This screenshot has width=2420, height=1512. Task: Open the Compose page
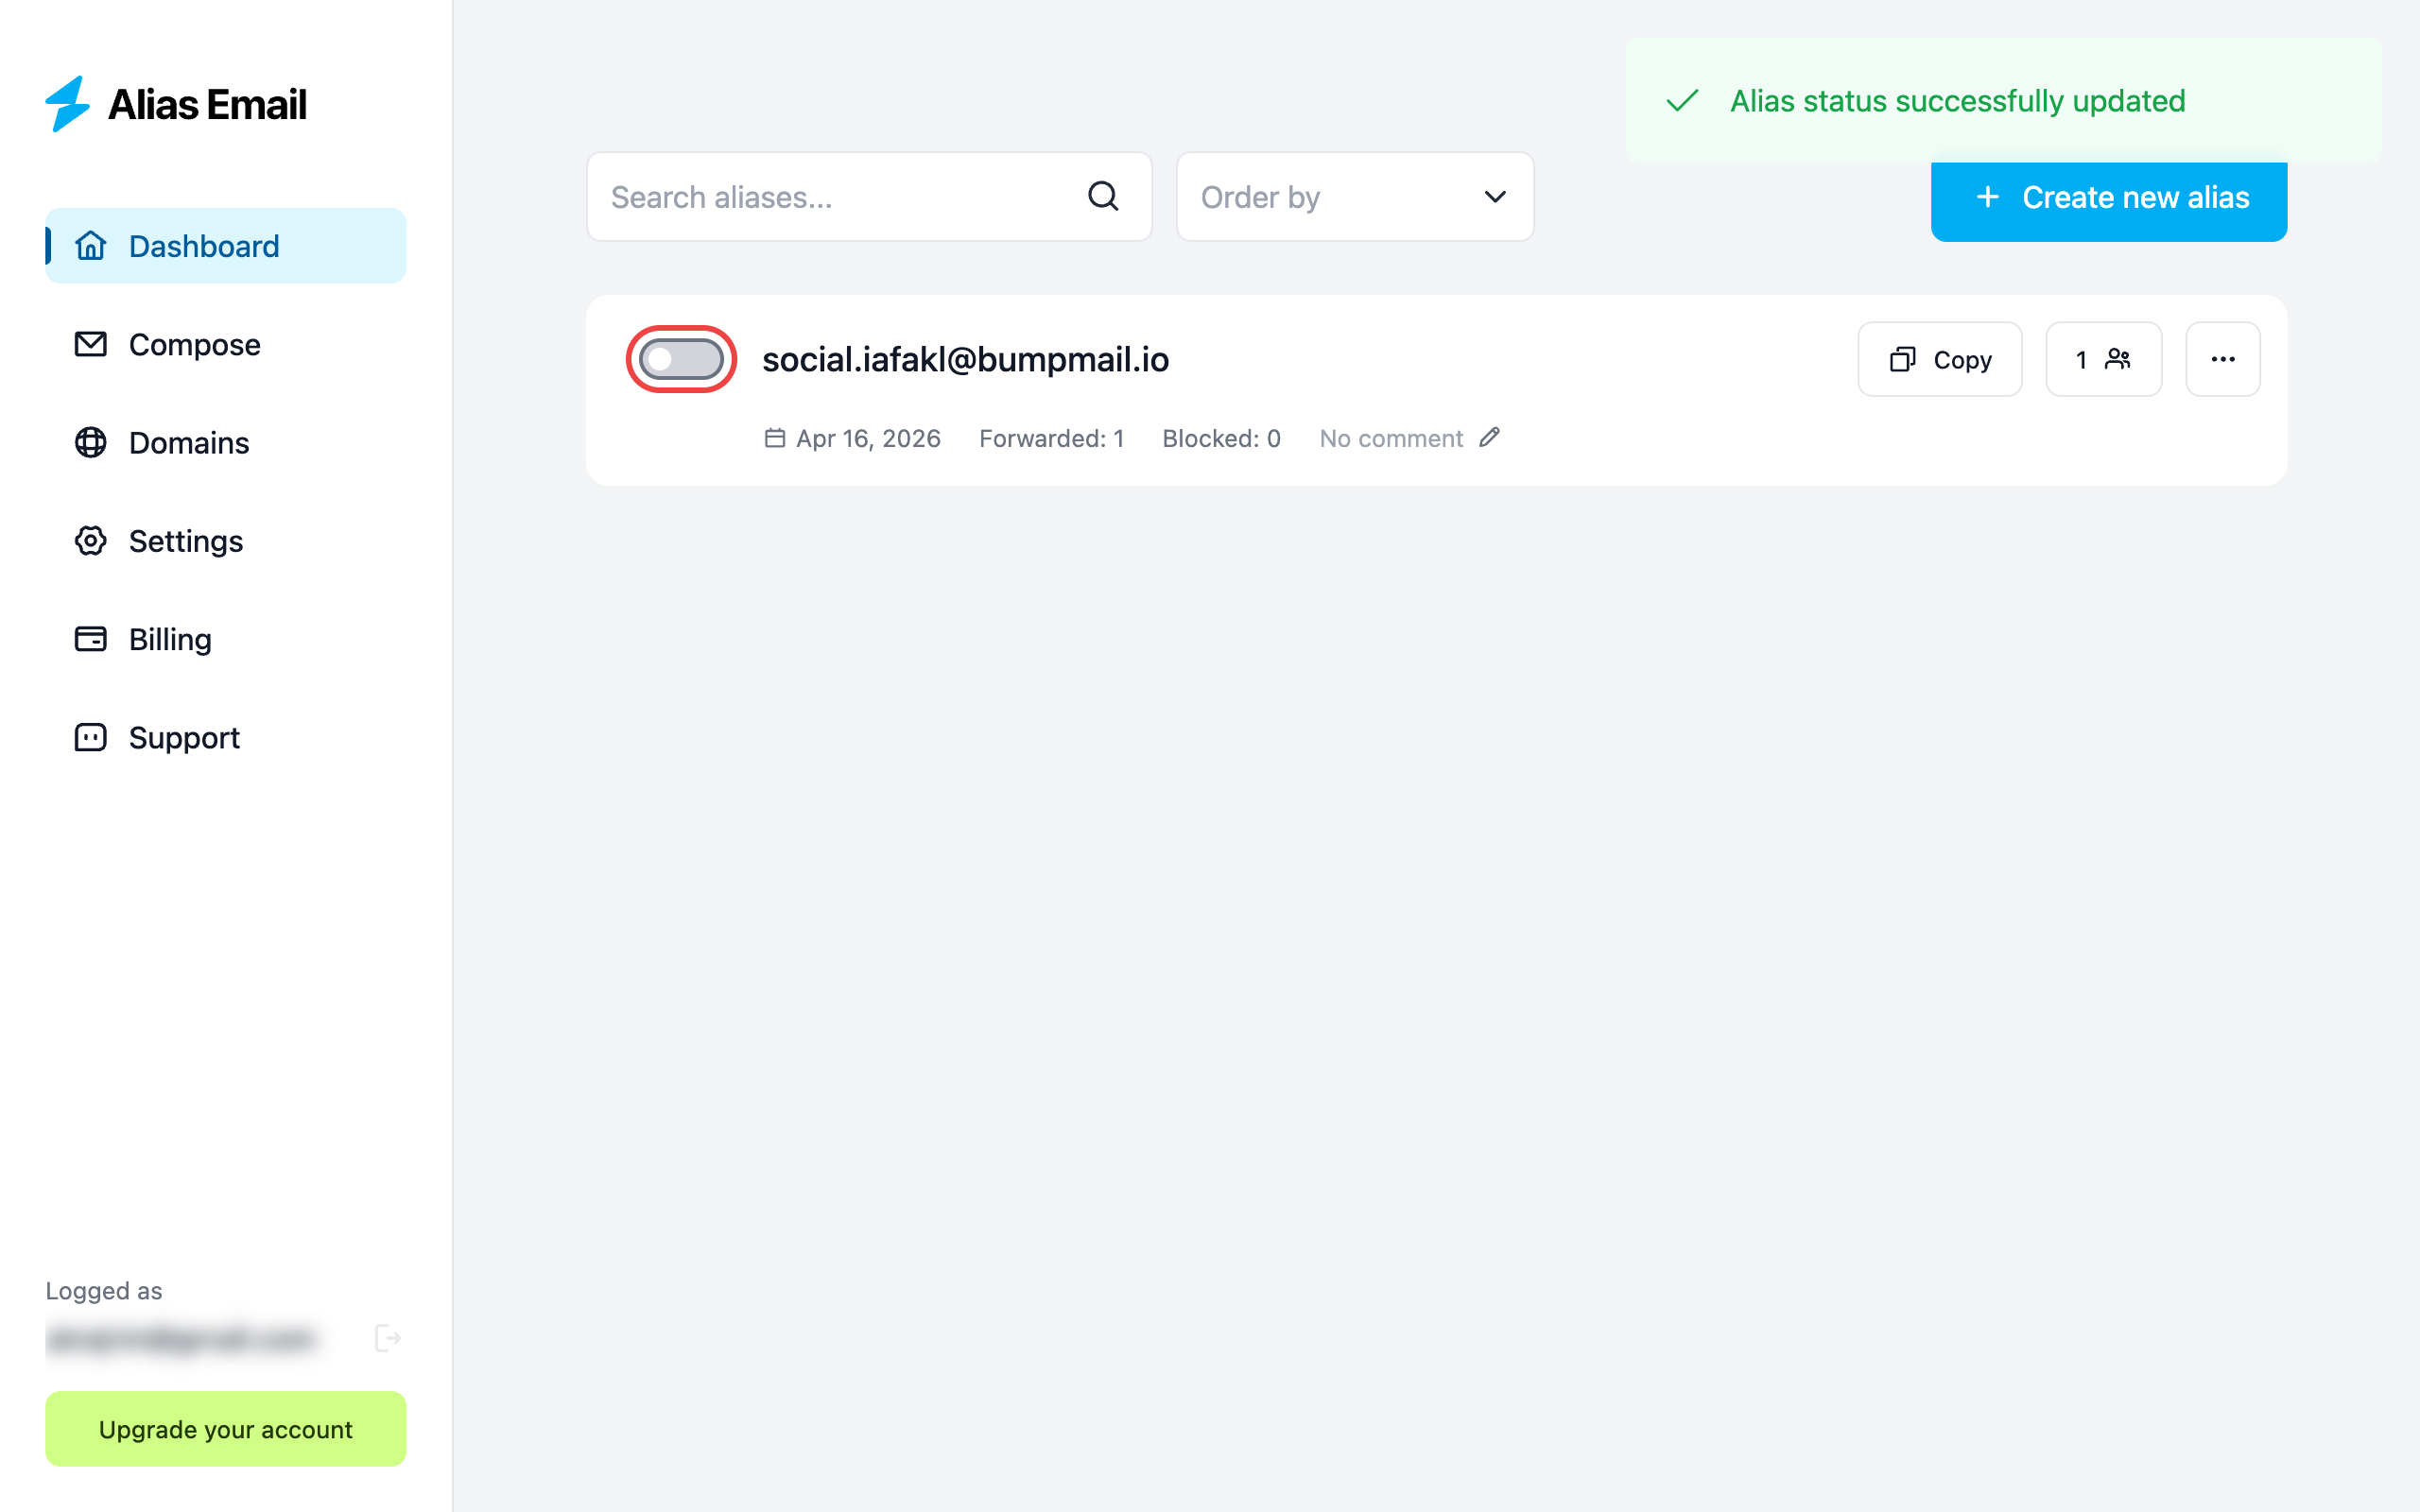point(194,345)
